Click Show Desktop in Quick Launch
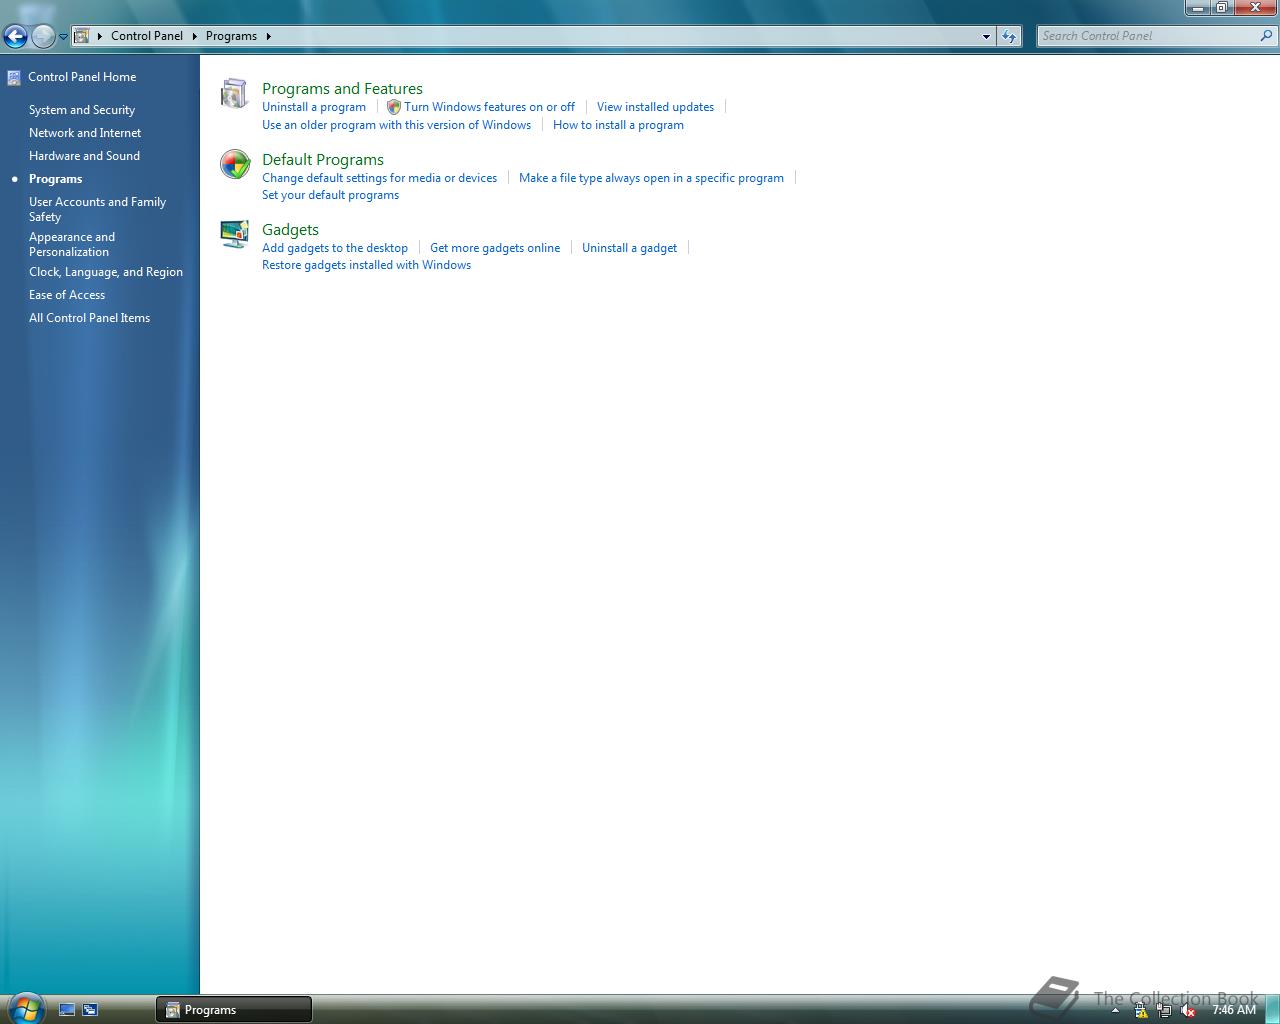The height and width of the screenshot is (1024, 1280). pyautogui.click(x=67, y=1010)
